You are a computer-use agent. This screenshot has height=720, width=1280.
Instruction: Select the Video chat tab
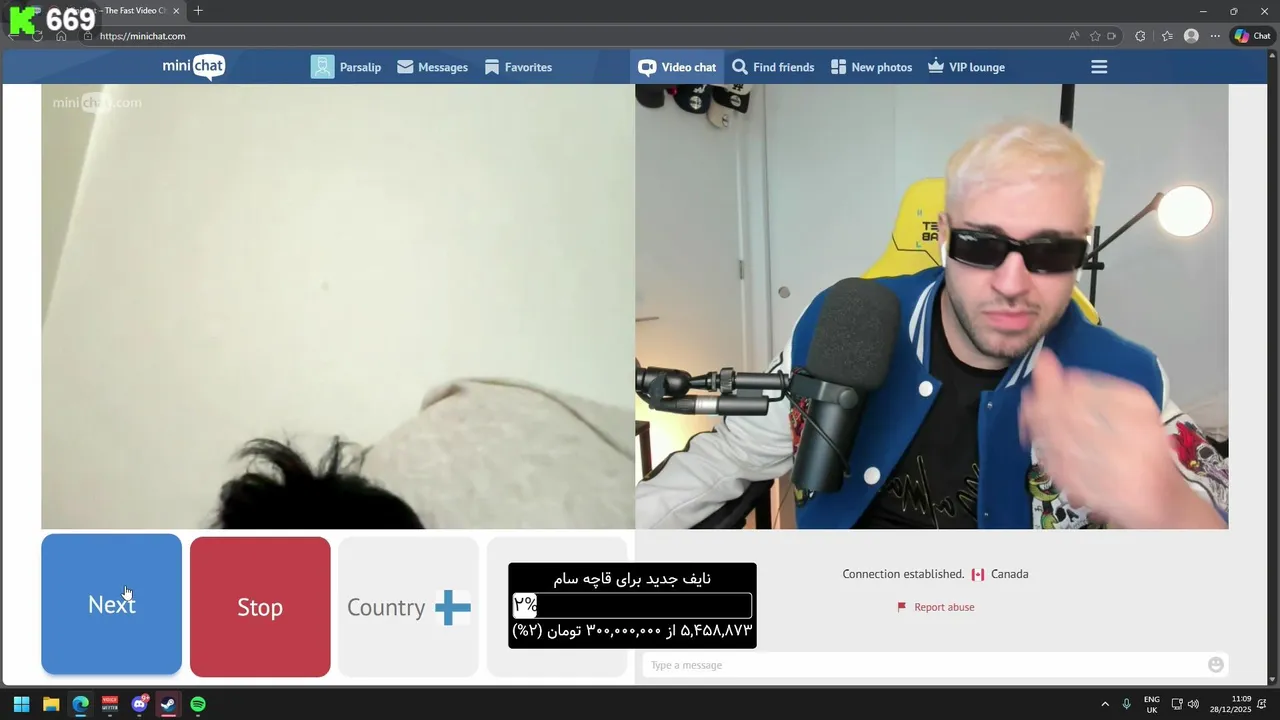point(677,67)
